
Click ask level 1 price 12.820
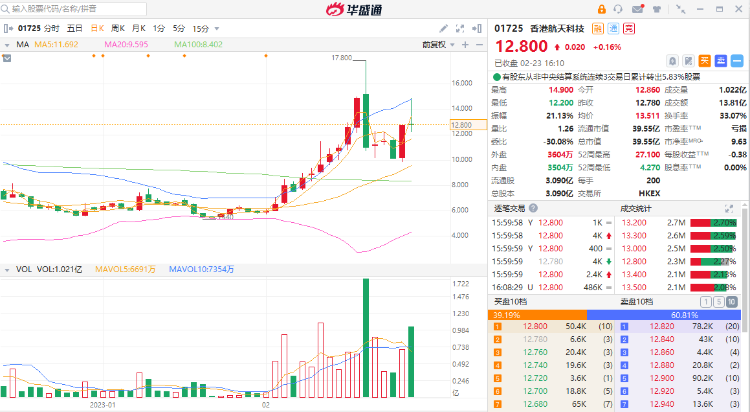(662, 326)
